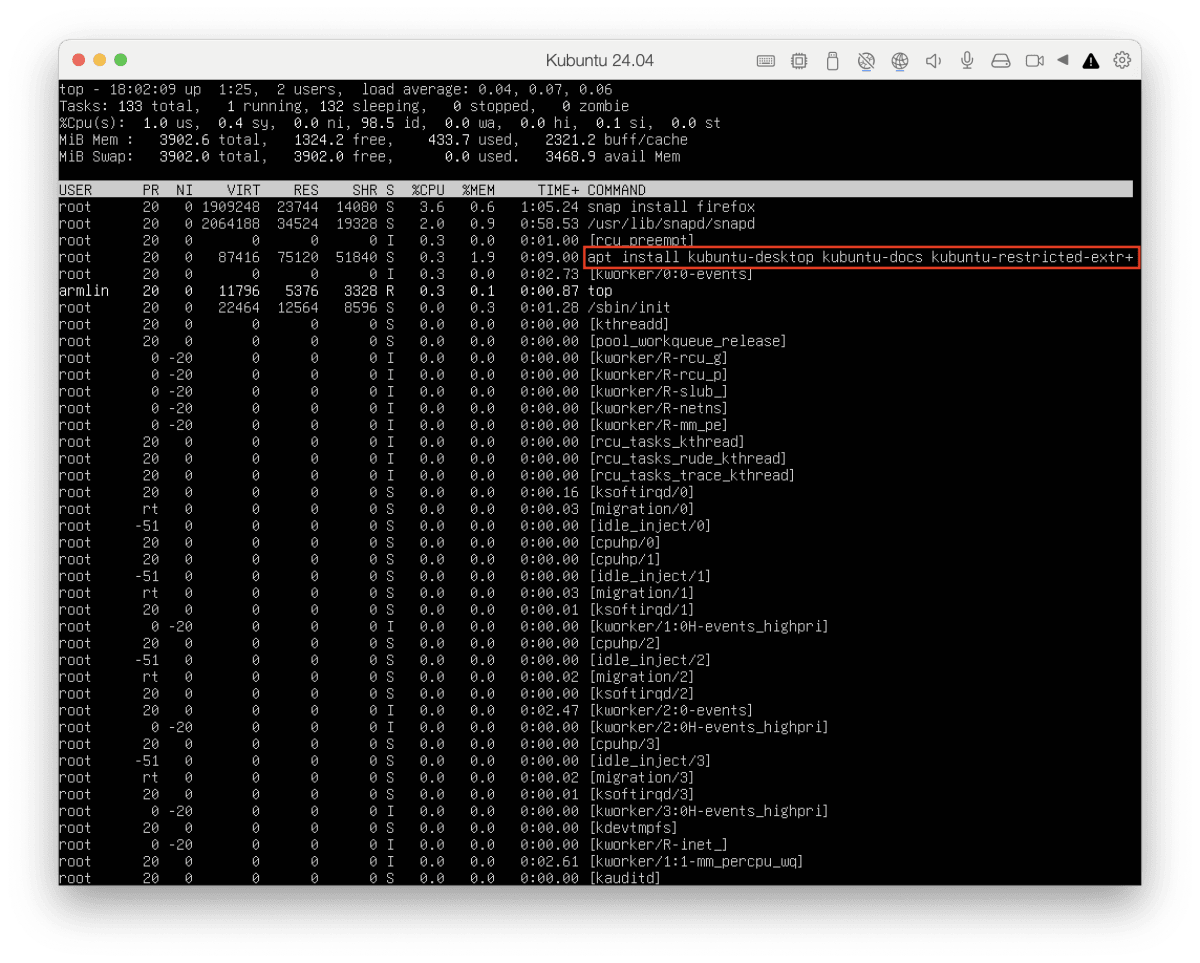The image size is (1200, 963).
Task: Select the [migration/0] process
Action: click(x=642, y=509)
